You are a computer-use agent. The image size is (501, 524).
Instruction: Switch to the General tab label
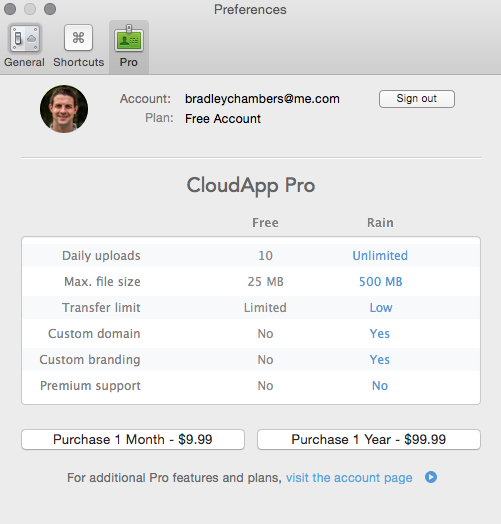pos(24,62)
